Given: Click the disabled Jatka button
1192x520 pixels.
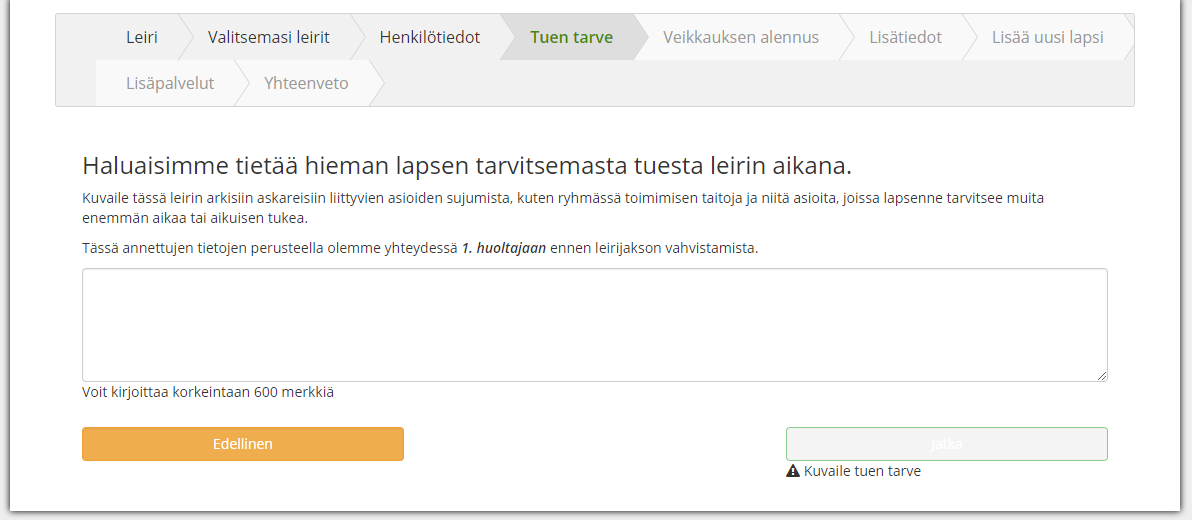Looking at the screenshot, I should pyautogui.click(x=946, y=444).
